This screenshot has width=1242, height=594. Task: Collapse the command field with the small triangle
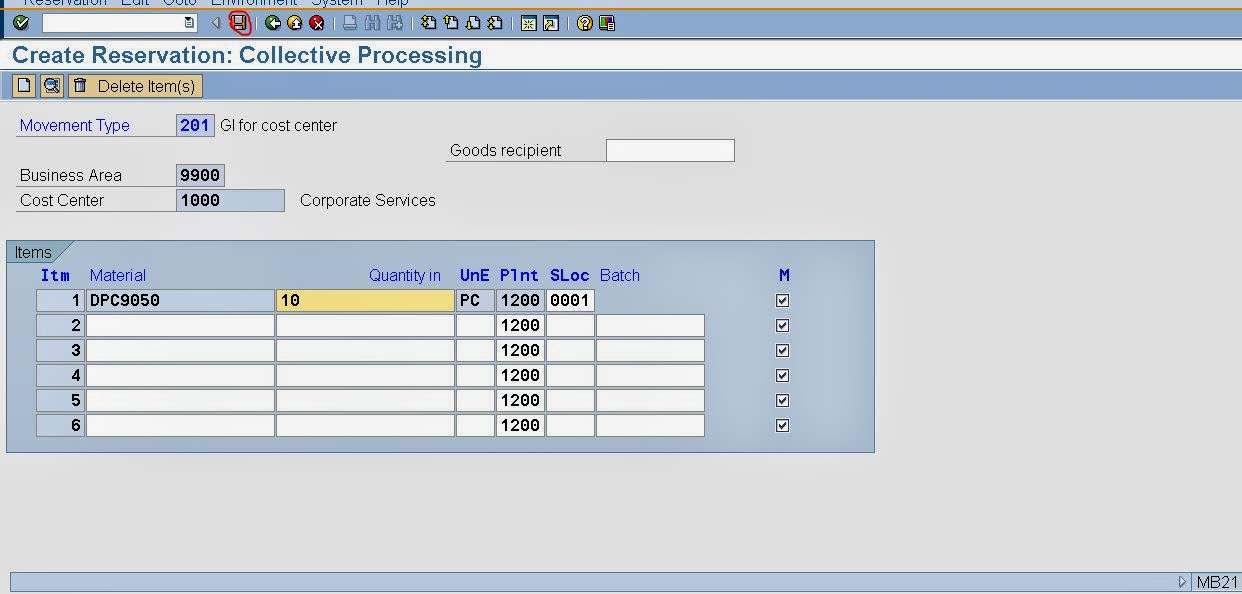(216, 23)
